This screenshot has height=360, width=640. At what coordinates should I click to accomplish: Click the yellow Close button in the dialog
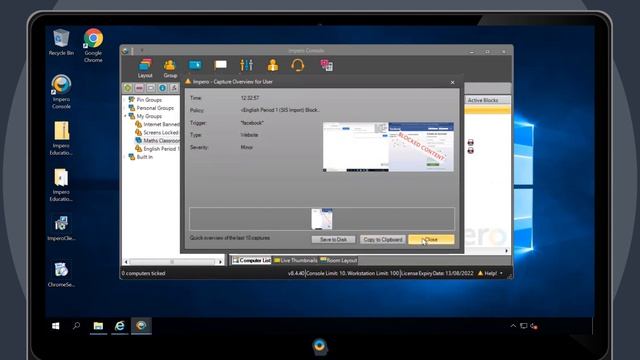click(431, 240)
